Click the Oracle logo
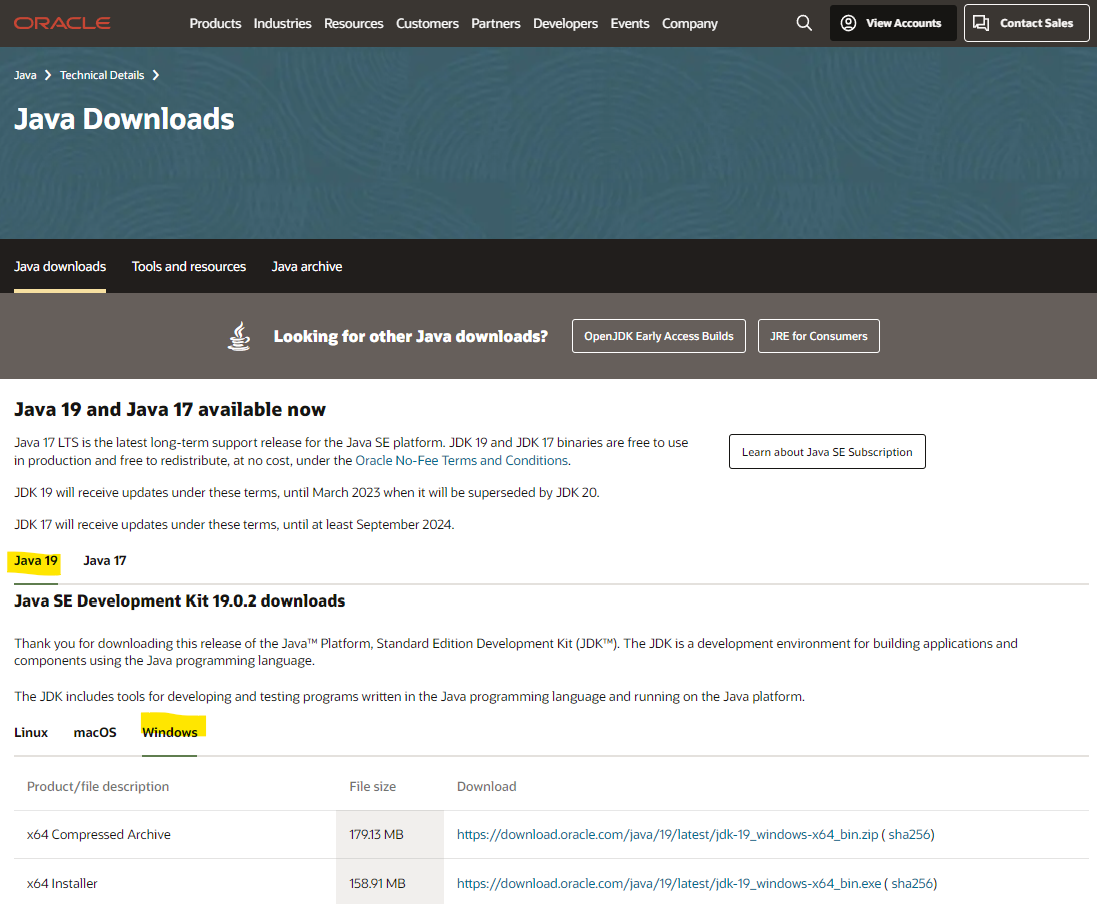This screenshot has height=904, width=1097. [x=62, y=23]
